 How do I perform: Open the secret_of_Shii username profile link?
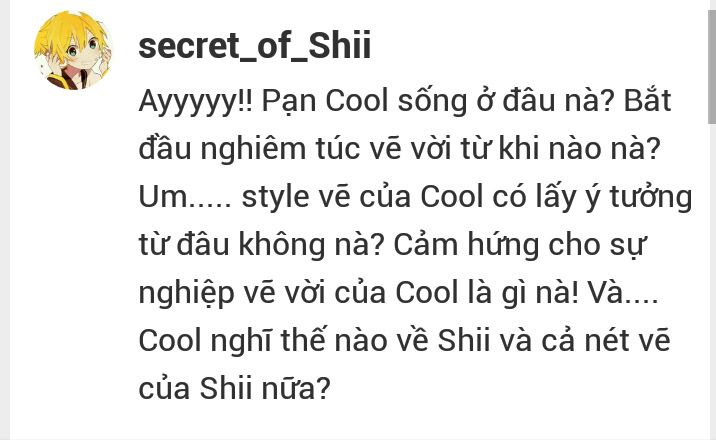point(254,46)
